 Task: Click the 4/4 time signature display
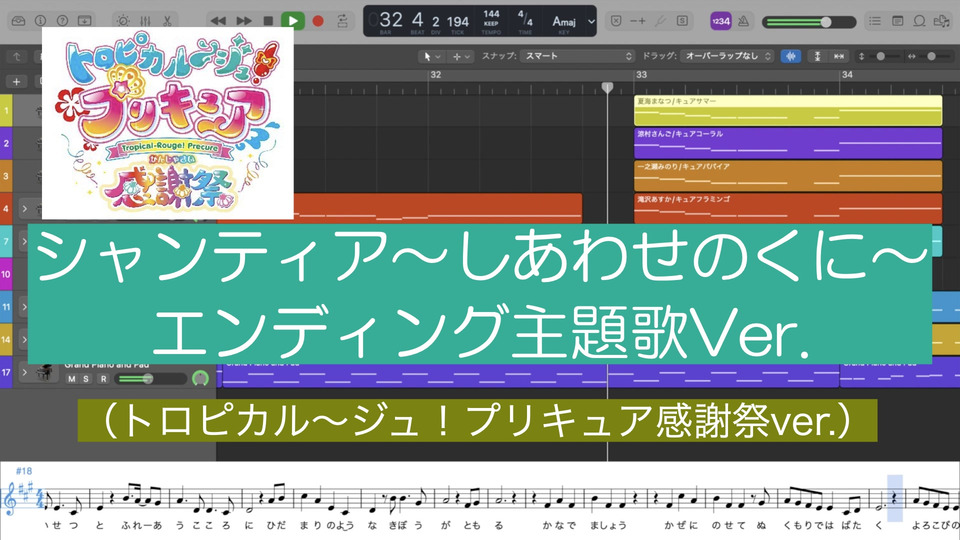pos(525,18)
